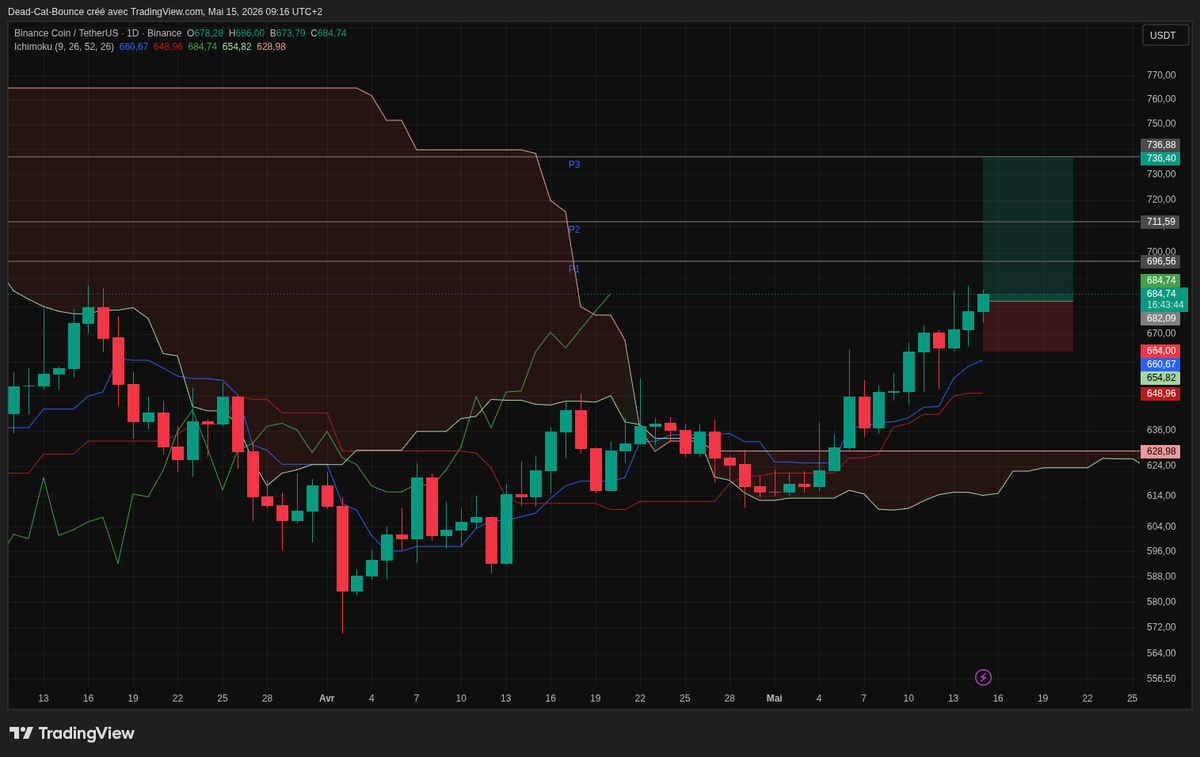Click the 556,50 price scale label
This screenshot has height=757, width=1200.
coord(1161,678)
